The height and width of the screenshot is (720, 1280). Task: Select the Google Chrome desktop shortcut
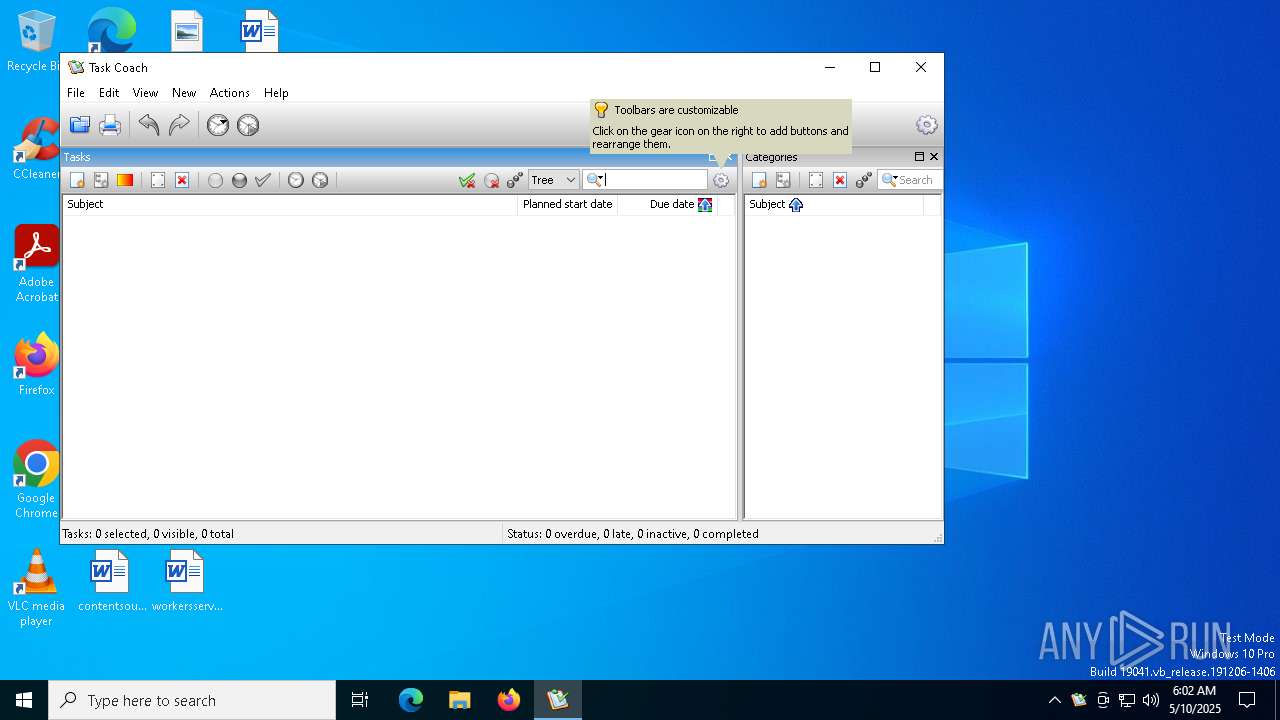point(36,479)
